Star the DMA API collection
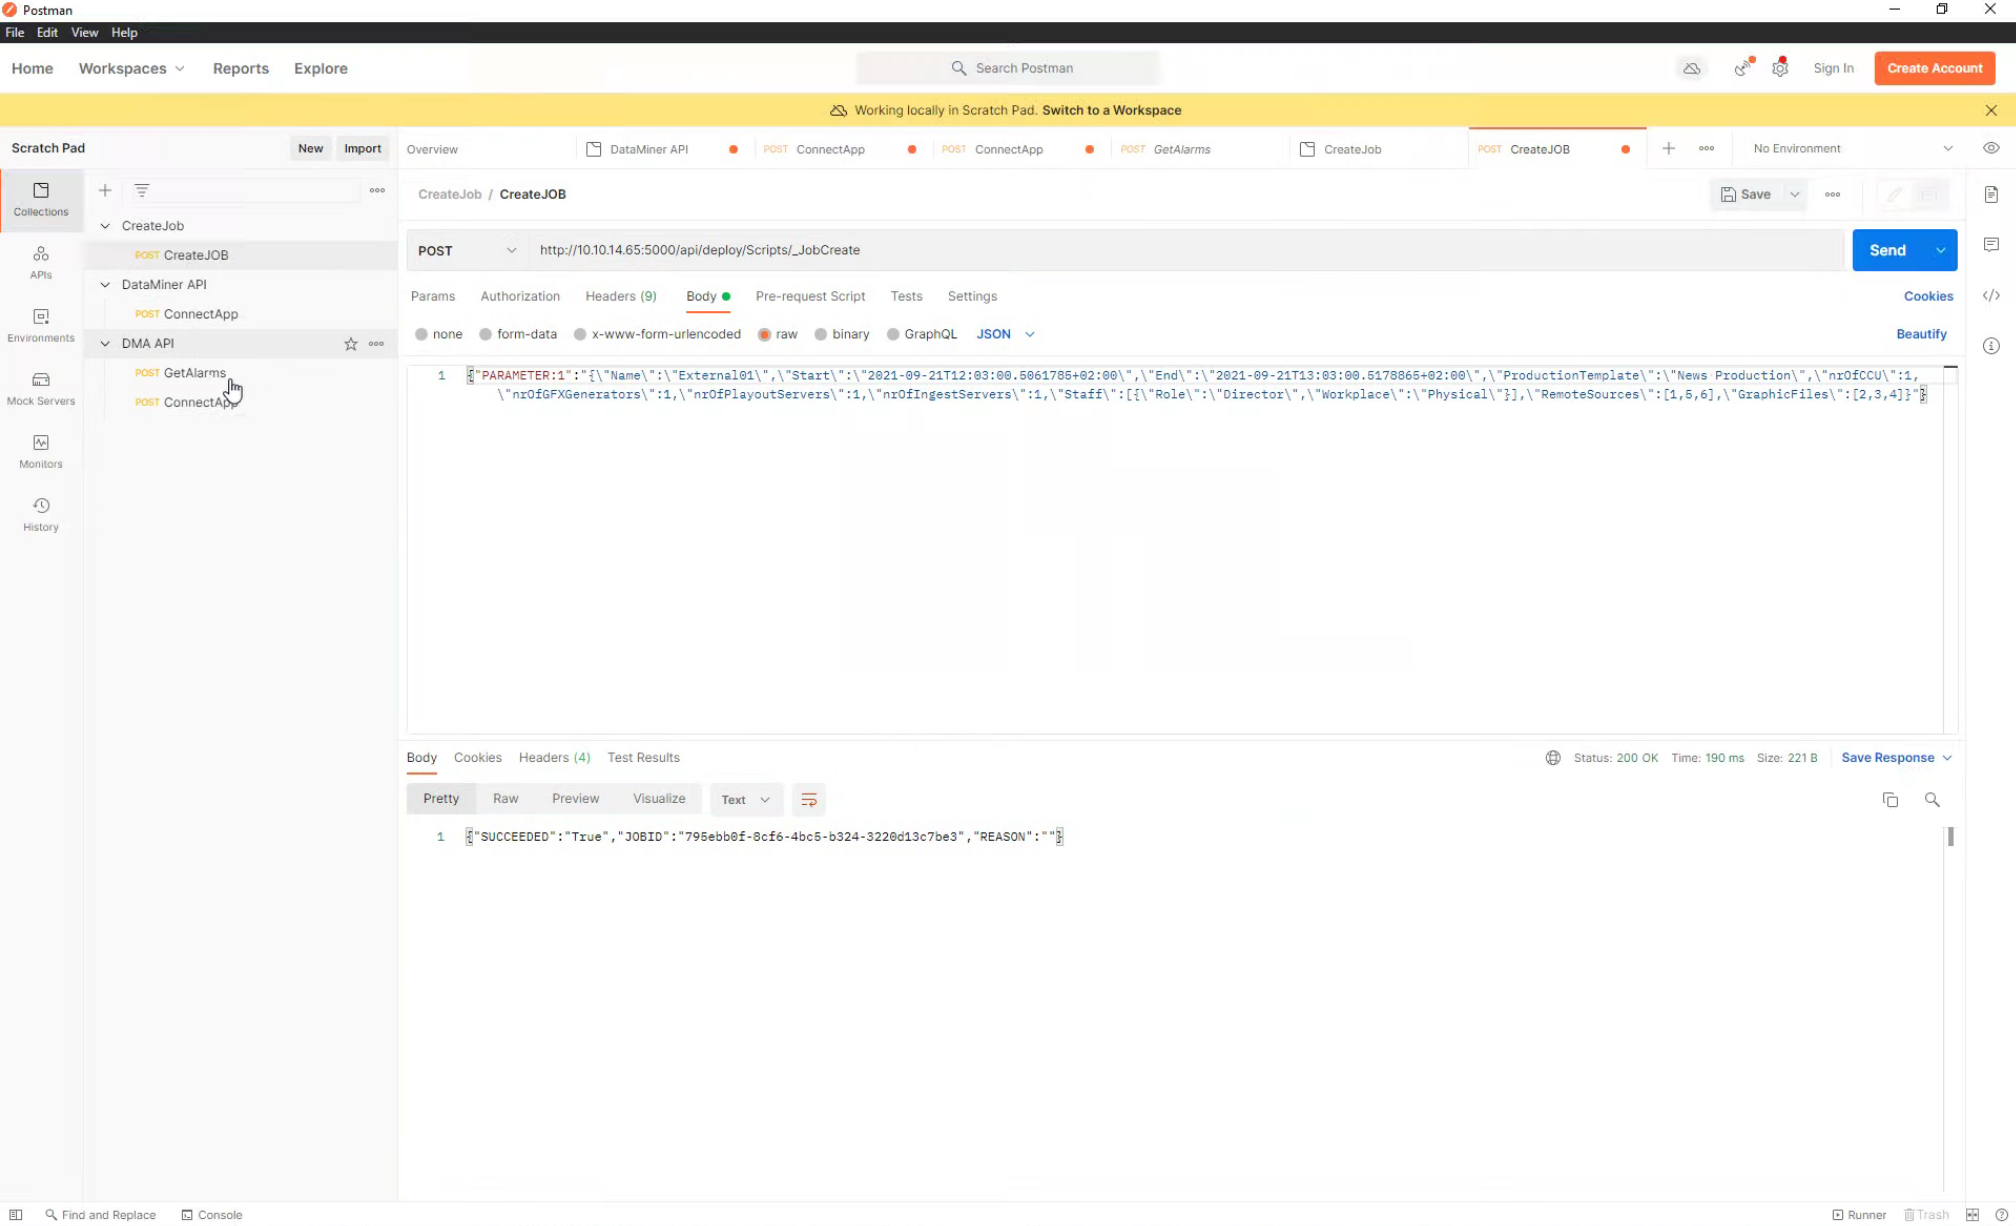2016x1226 pixels. [351, 344]
